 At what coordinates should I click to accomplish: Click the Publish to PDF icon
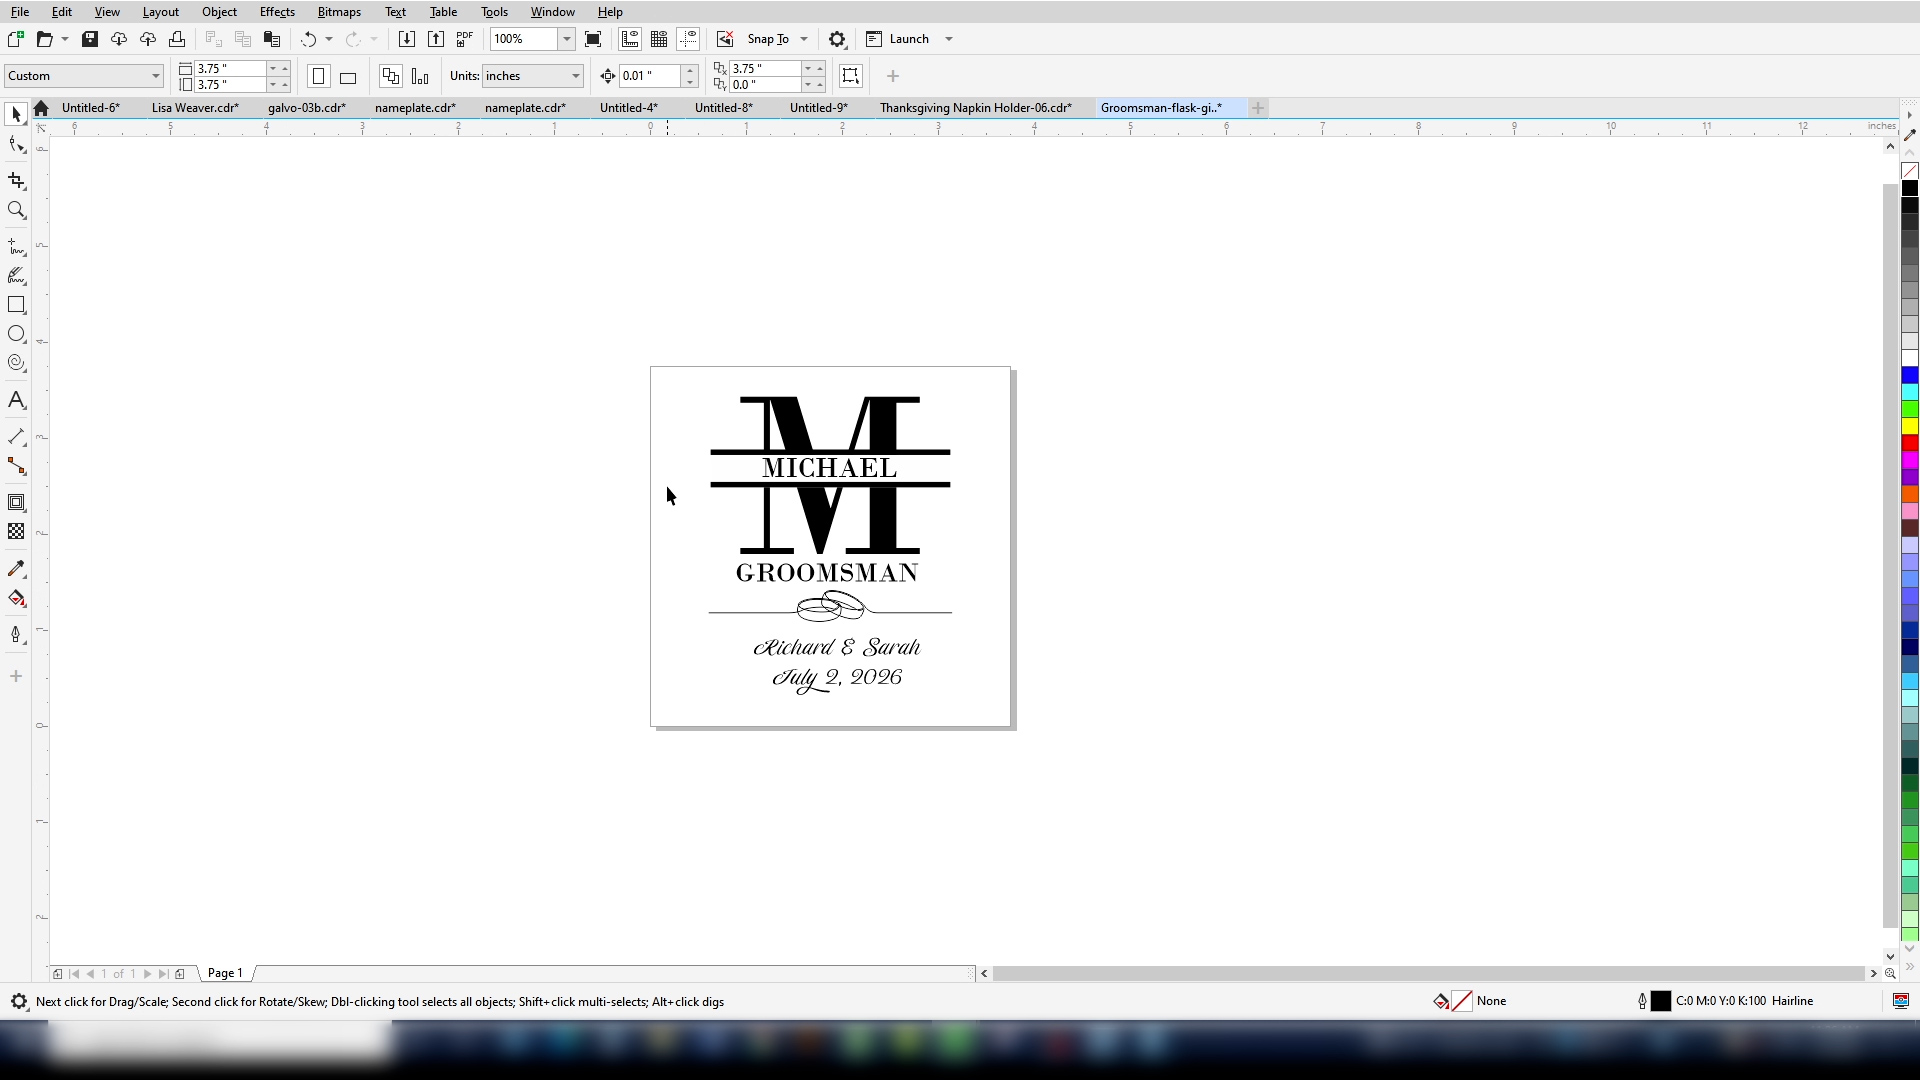464,39
